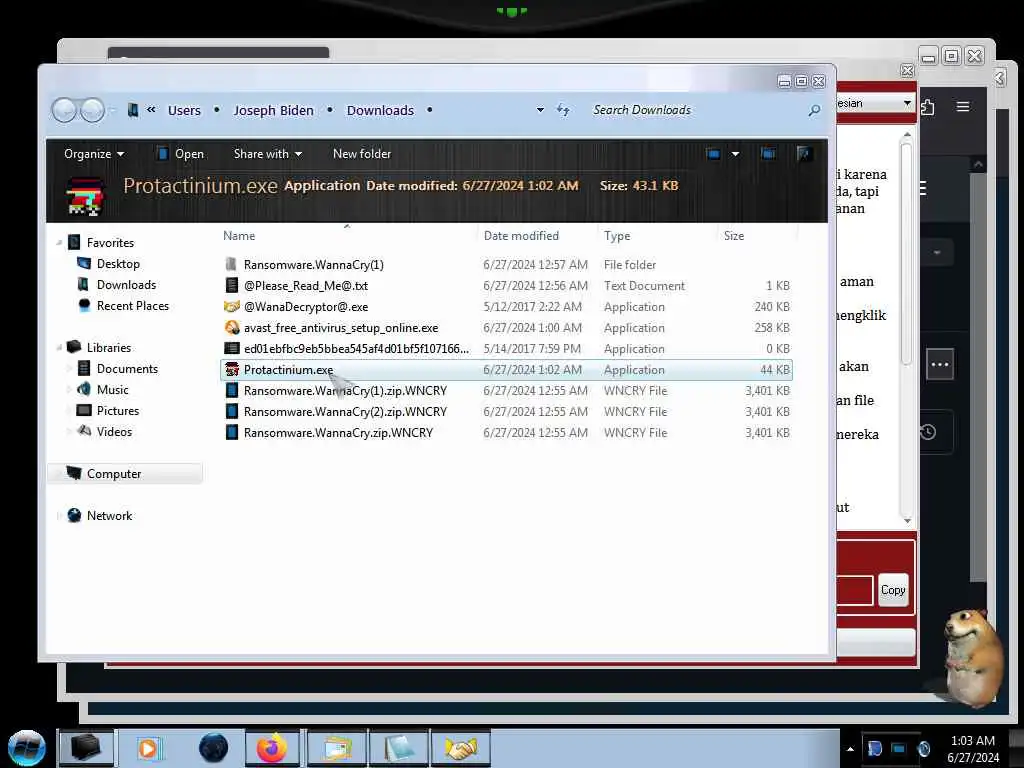The height and width of the screenshot is (768, 1024).
Task: Open the Music library
Action: (x=112, y=389)
